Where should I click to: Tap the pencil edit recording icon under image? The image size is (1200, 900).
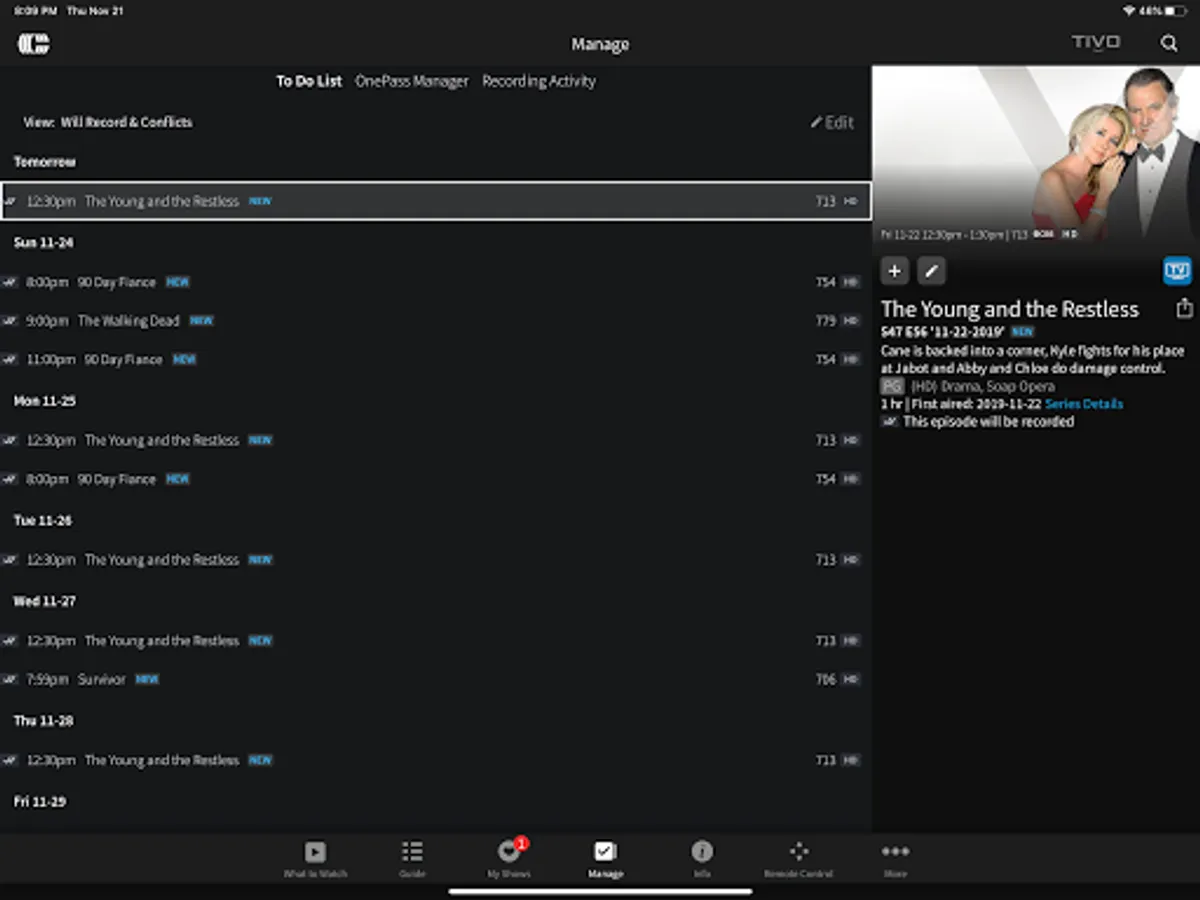(x=931, y=270)
